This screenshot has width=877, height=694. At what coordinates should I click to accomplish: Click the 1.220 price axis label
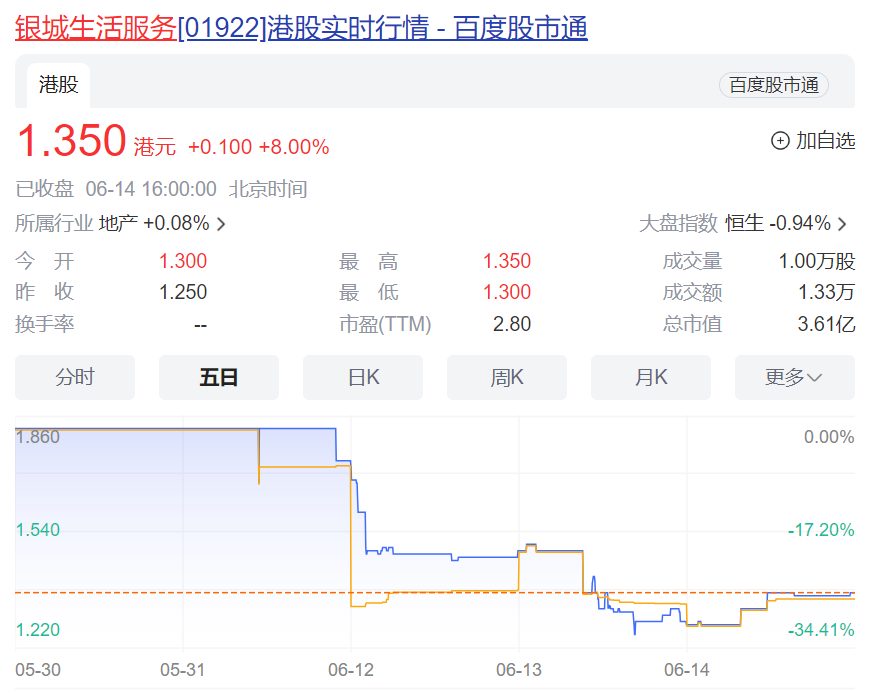click(37, 630)
